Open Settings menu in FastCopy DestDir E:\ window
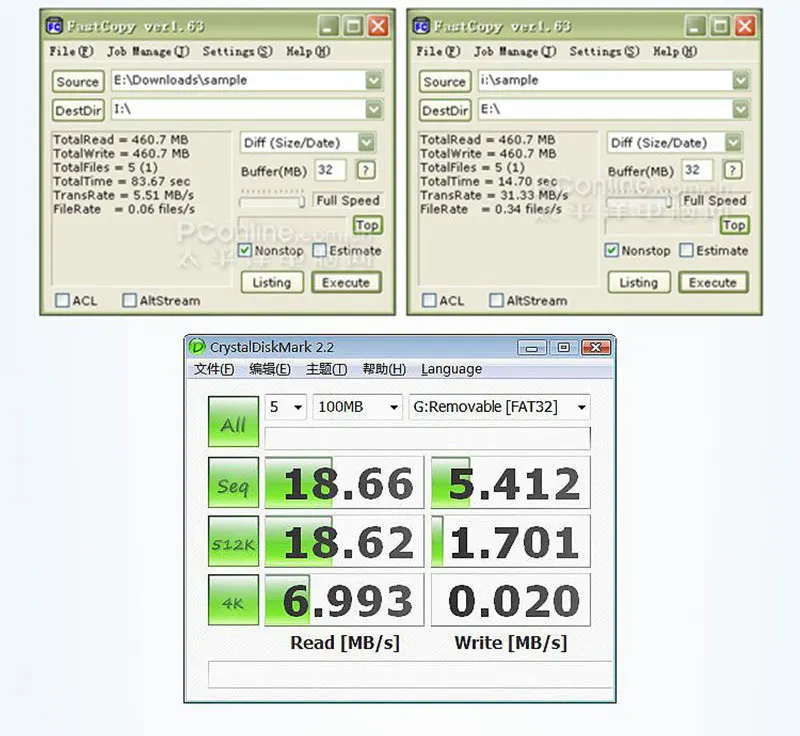The width and height of the screenshot is (800, 736). tap(604, 51)
